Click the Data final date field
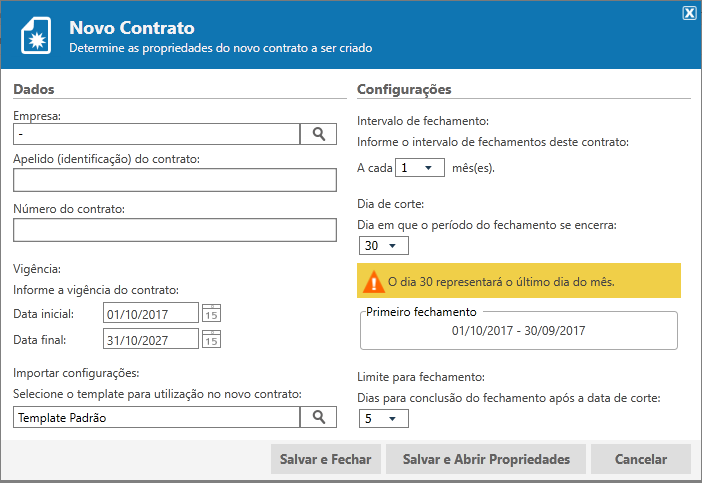 pyautogui.click(x=150, y=339)
